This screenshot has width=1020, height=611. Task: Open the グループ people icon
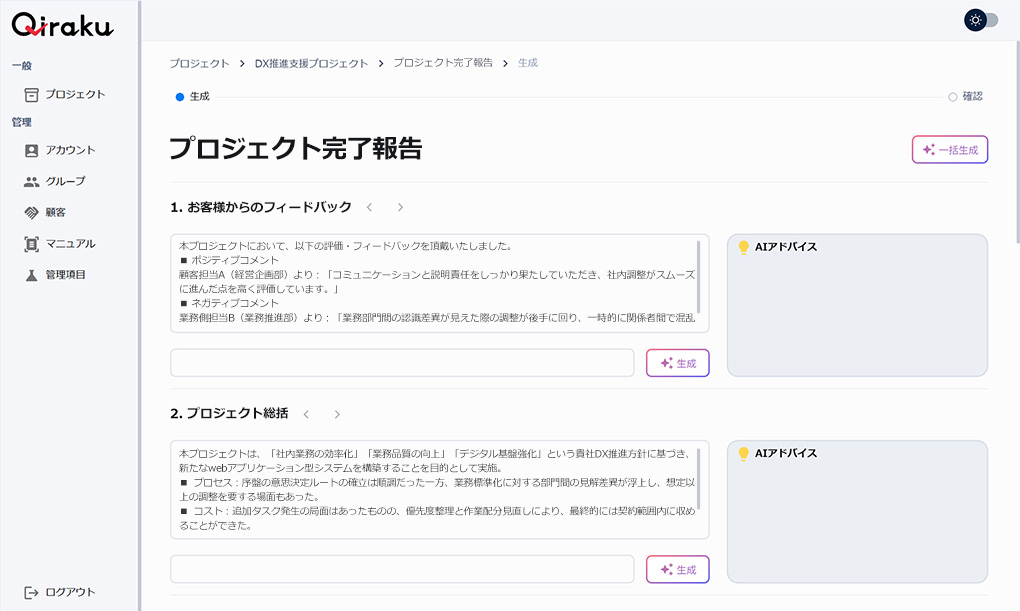point(32,181)
